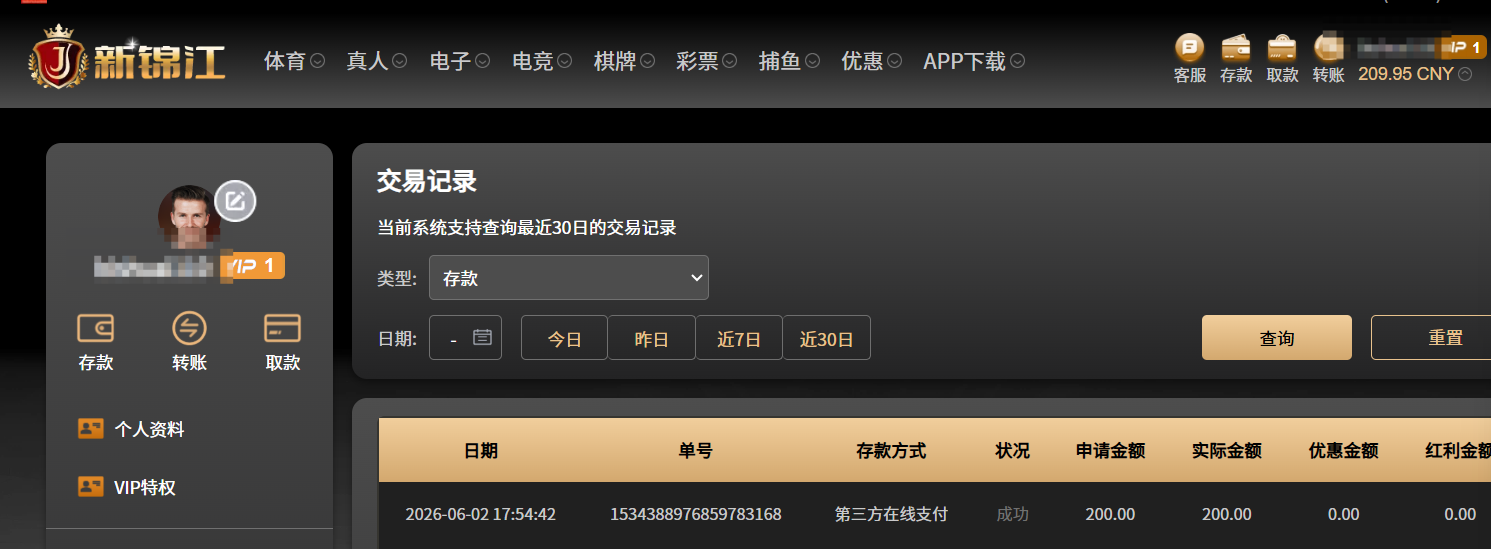Click order number 1534388976859783168
Screen dimensions: 1491x549
click(696, 514)
